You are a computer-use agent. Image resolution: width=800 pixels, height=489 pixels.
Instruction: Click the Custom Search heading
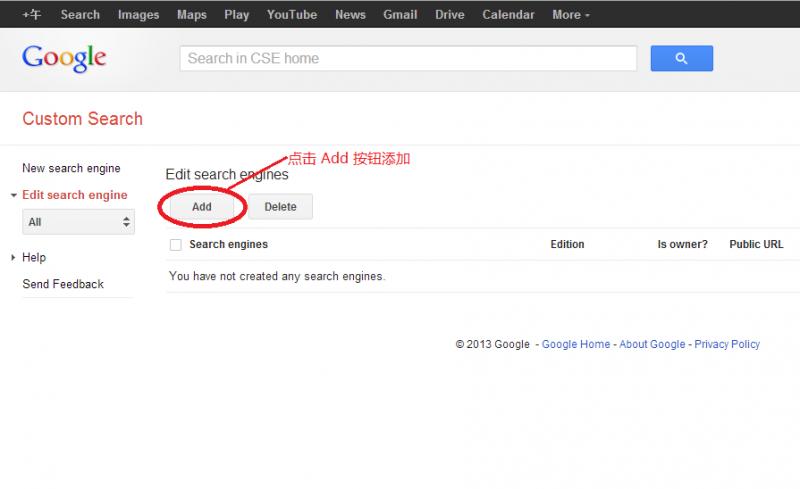(82, 119)
